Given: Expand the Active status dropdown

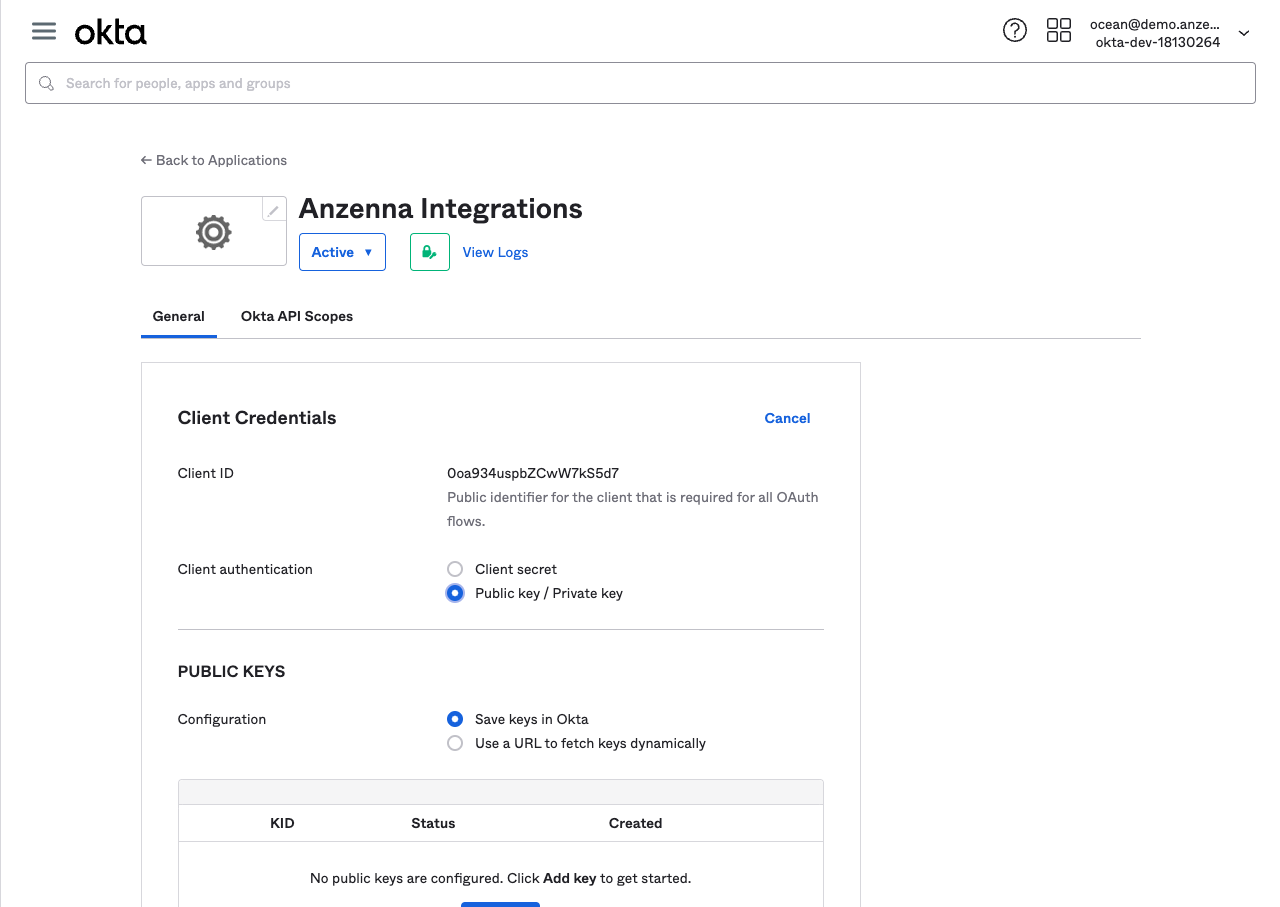Looking at the screenshot, I should (x=341, y=252).
